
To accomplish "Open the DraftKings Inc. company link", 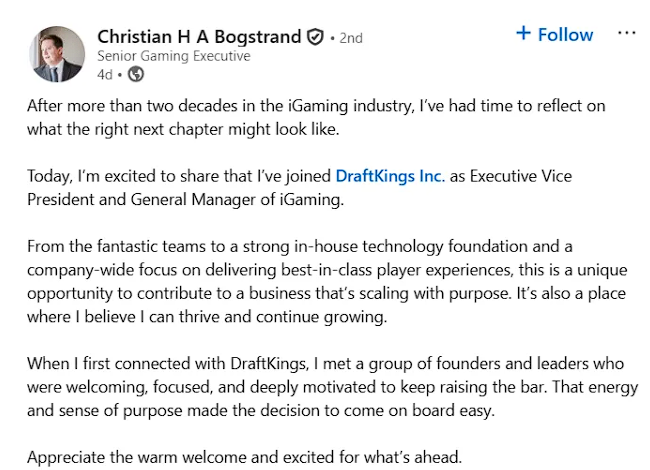I will pos(390,175).
